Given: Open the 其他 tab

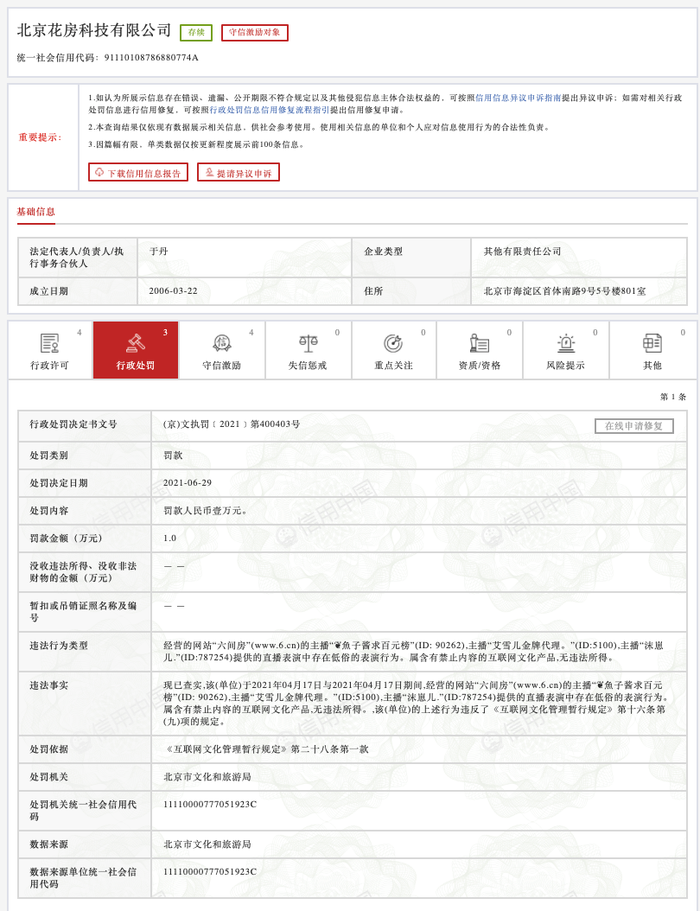Looking at the screenshot, I should (x=652, y=350).
